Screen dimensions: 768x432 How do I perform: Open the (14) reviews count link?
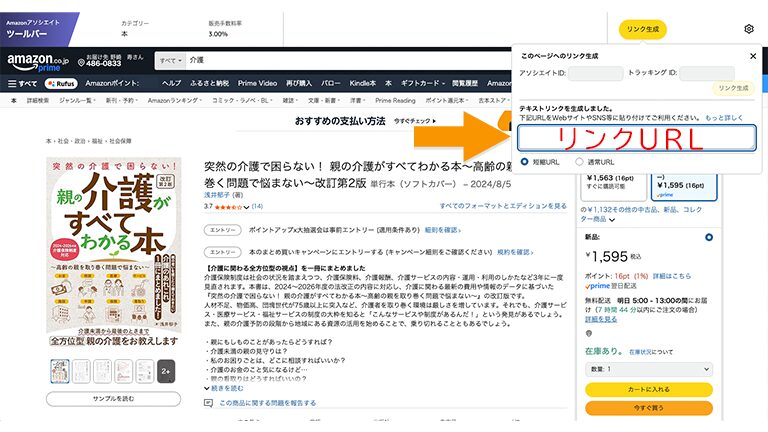click(257, 207)
